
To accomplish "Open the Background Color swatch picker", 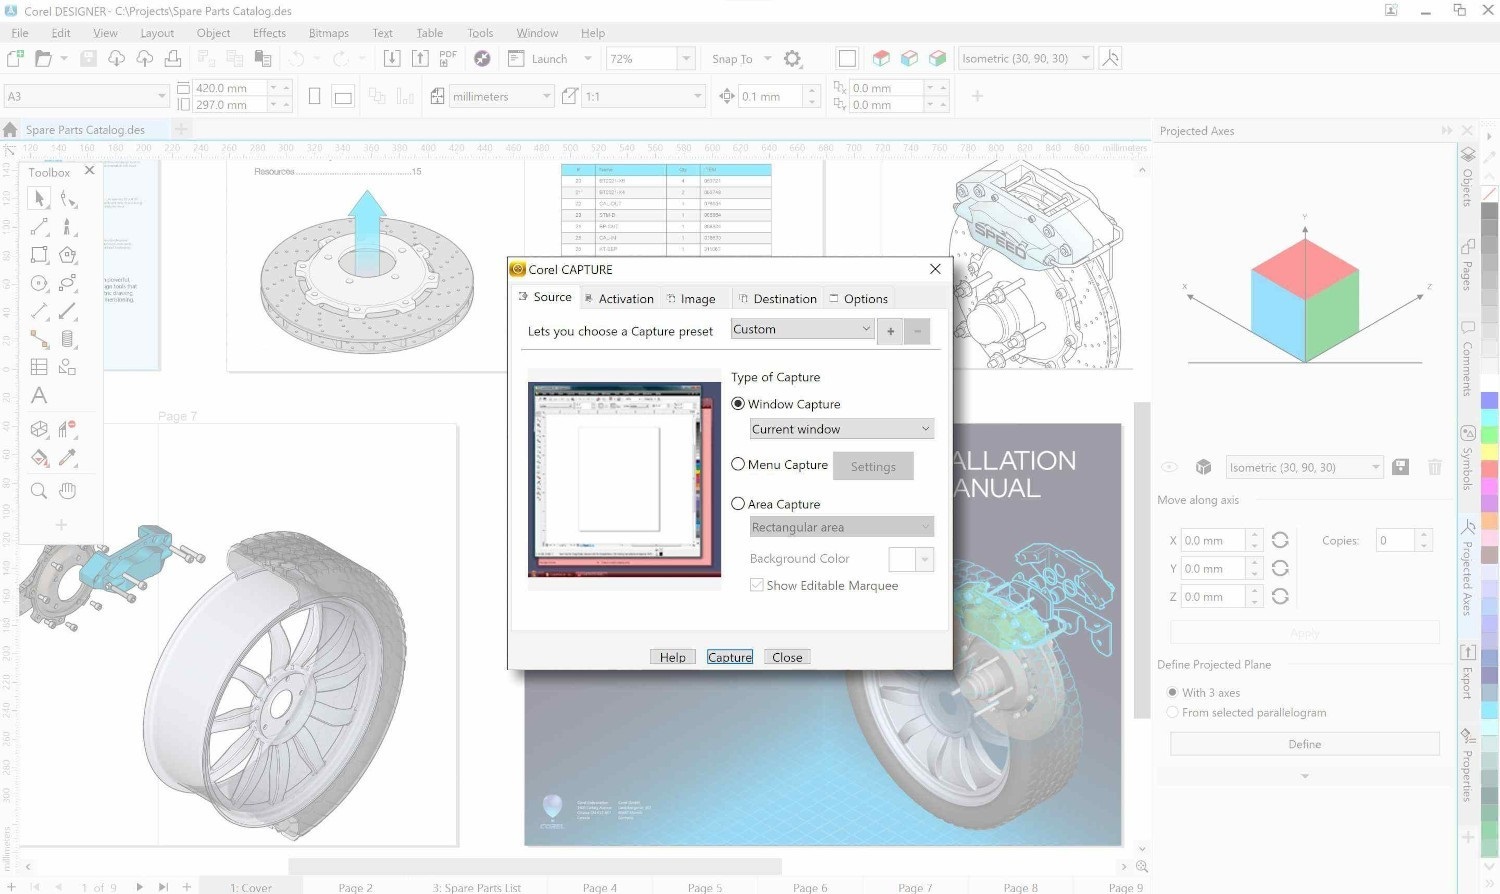I will pyautogui.click(x=910, y=559).
